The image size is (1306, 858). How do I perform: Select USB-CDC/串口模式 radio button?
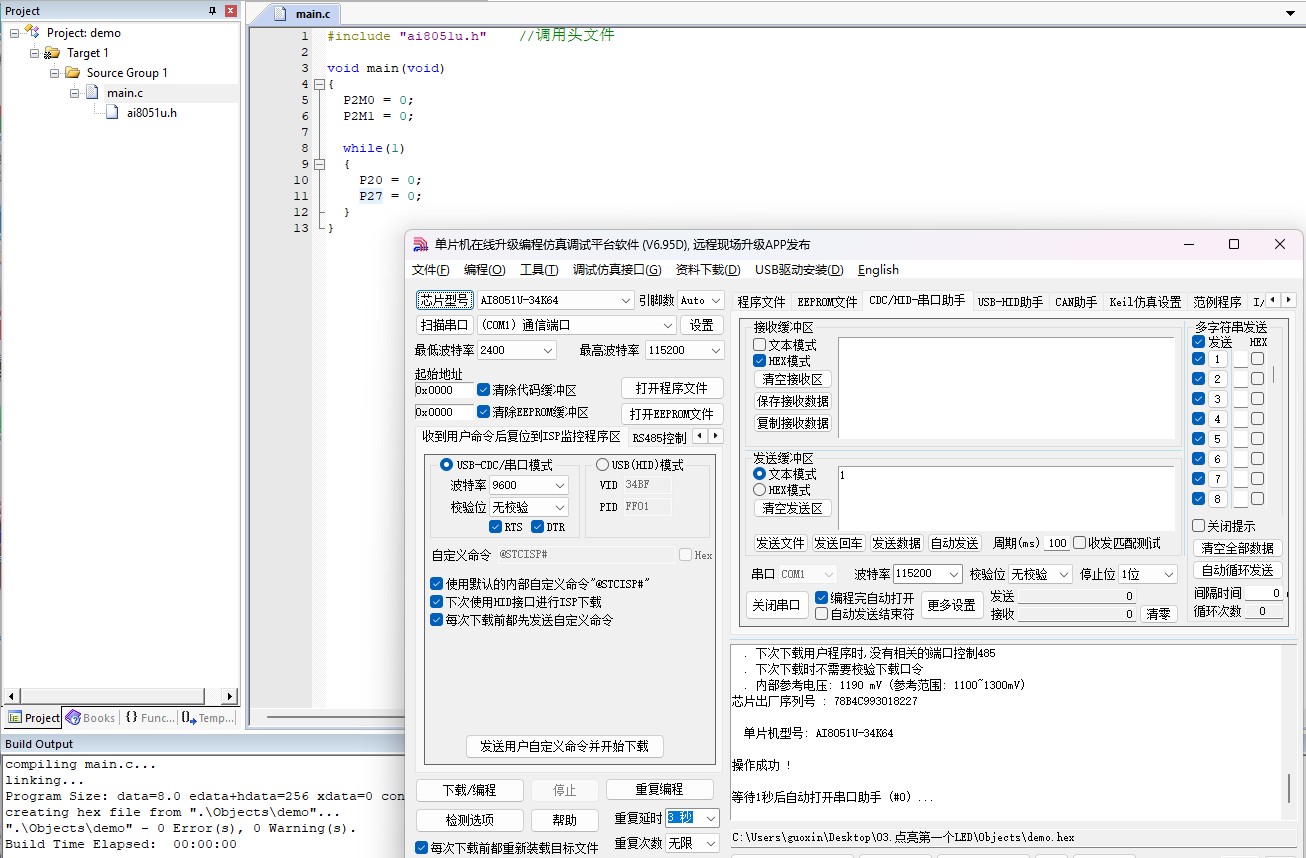447,465
